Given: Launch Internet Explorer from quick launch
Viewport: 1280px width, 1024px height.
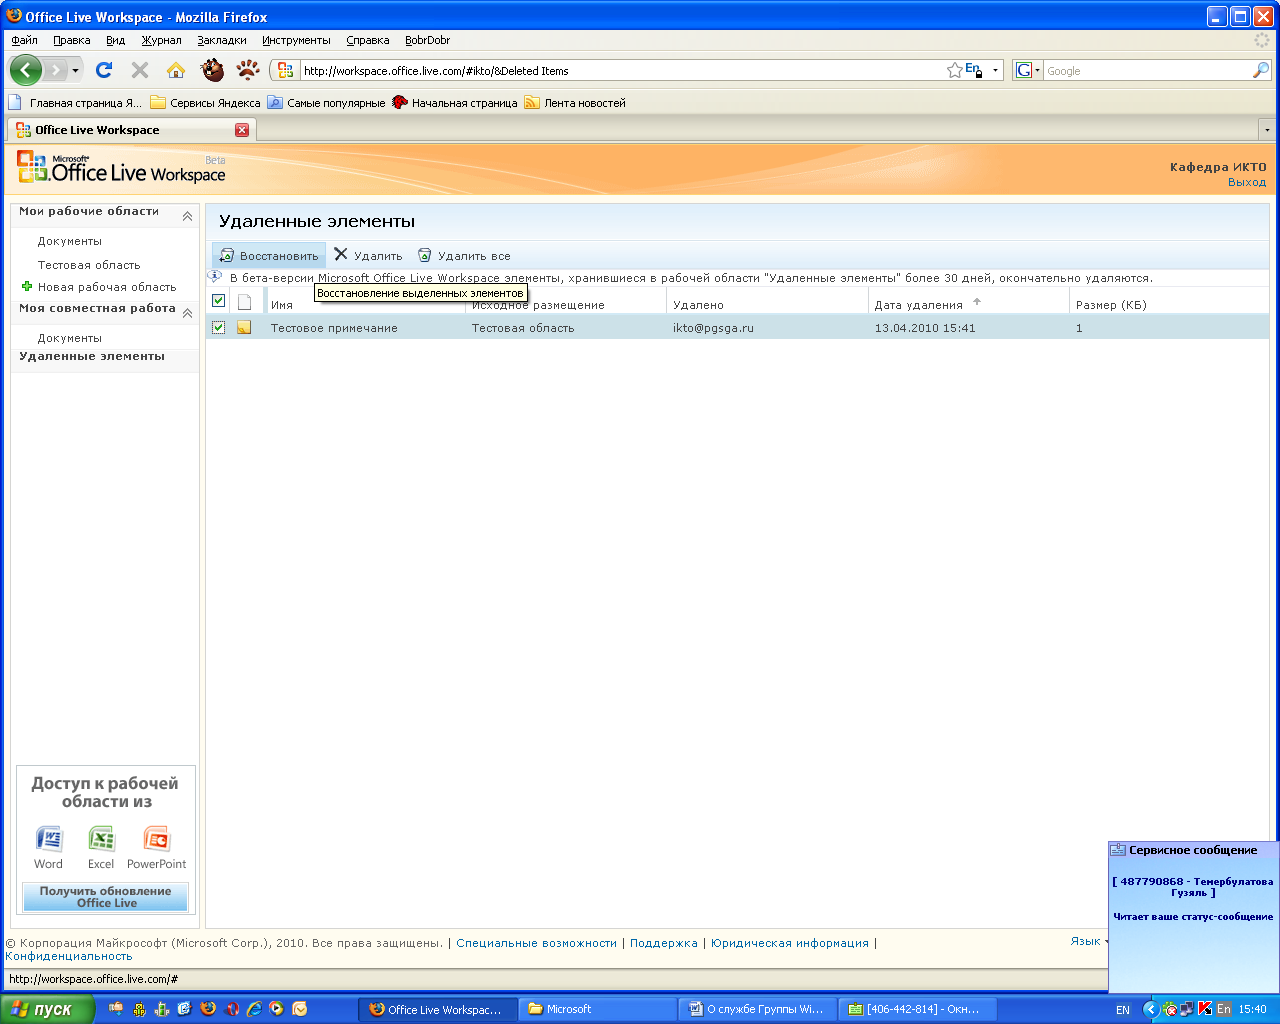Looking at the screenshot, I should (254, 1009).
